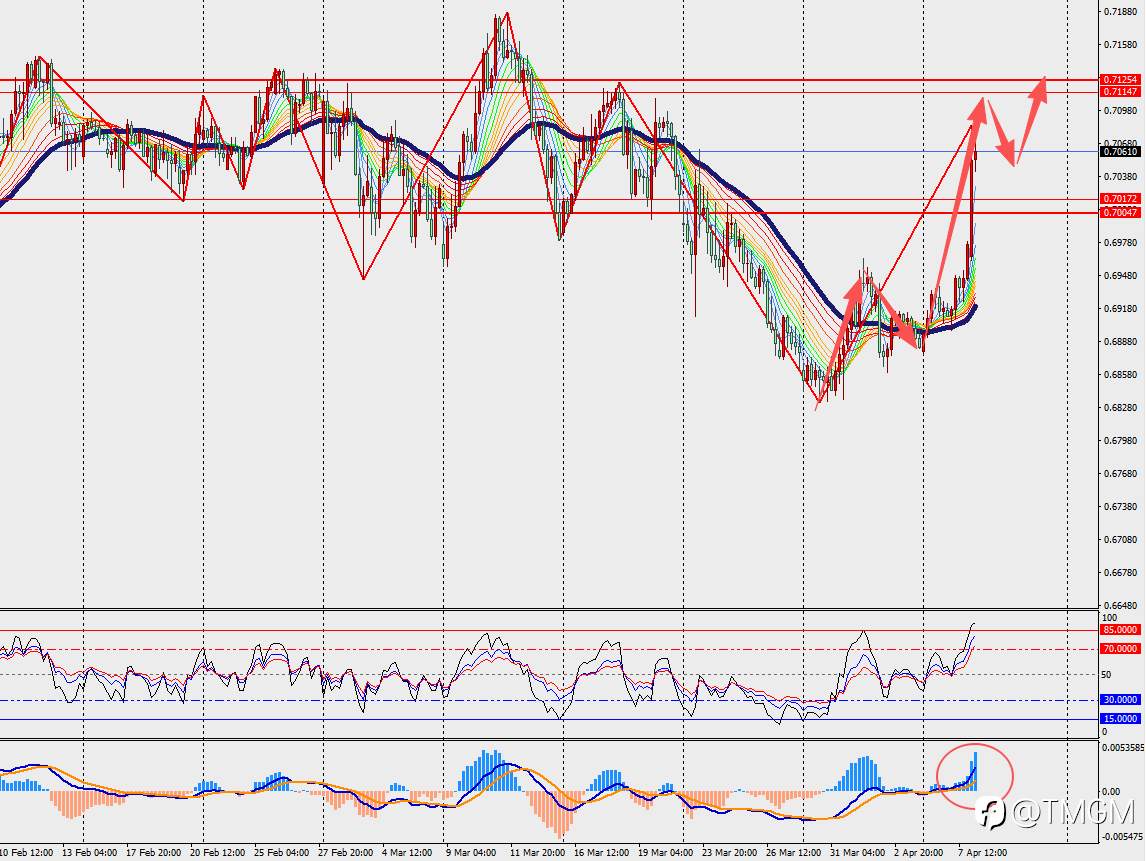
Task: Click the 0.67380 price axis value
Action: tap(1120, 506)
